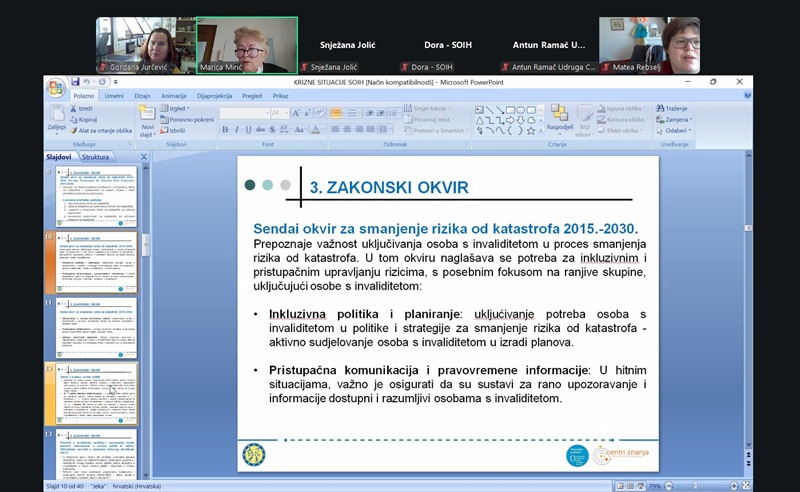Open the Raspodijeli arrange tool
Image resolution: width=800 pixels, height=492 pixels.
click(560, 117)
